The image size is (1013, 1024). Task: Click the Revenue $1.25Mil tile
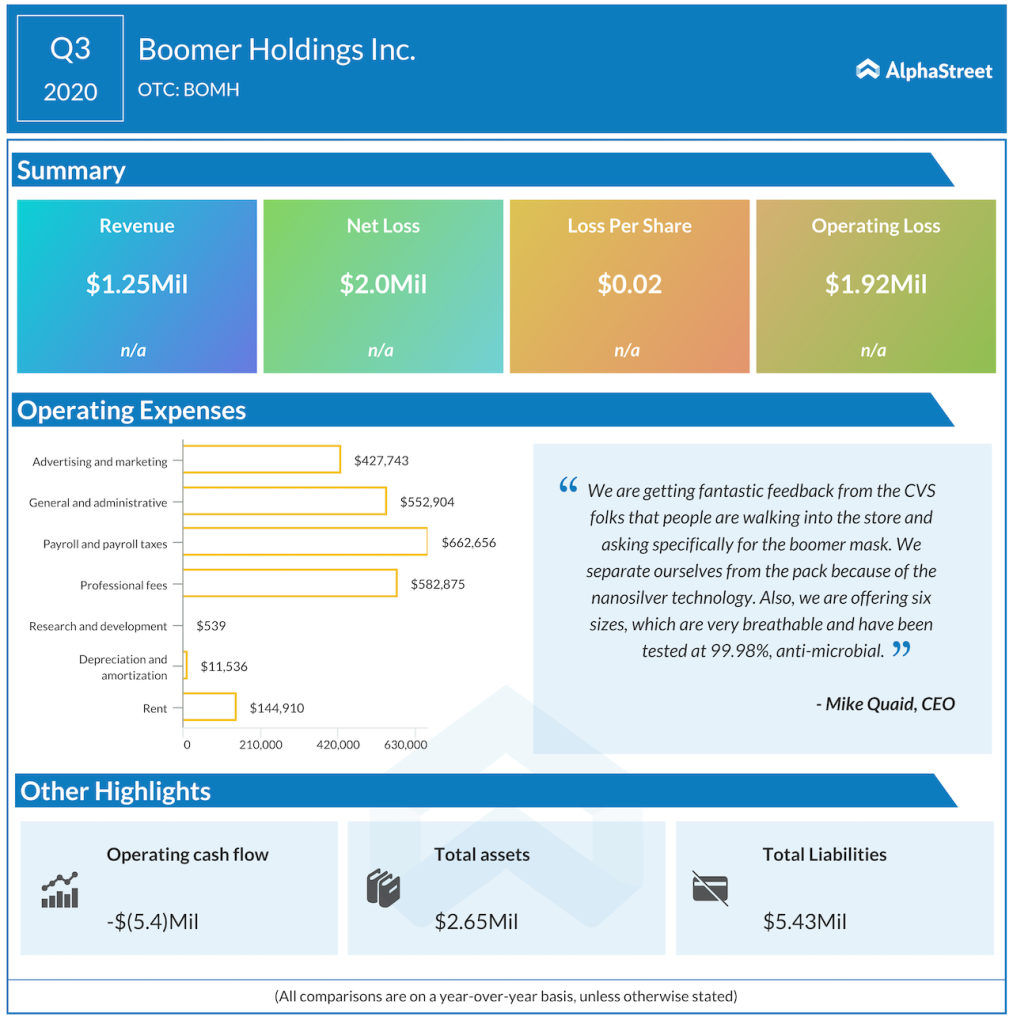tap(137, 286)
